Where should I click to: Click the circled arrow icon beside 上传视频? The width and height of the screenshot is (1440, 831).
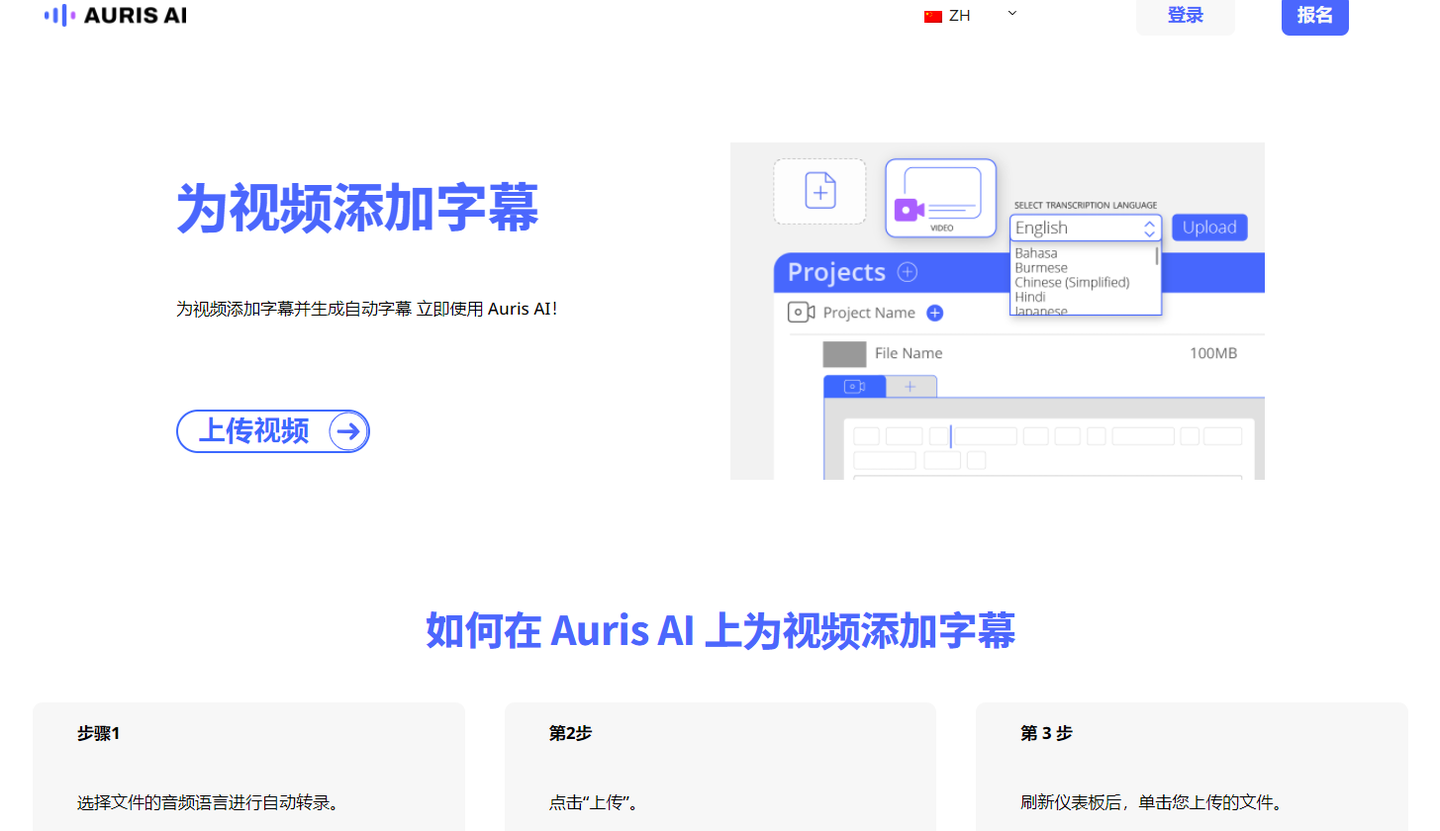point(348,431)
